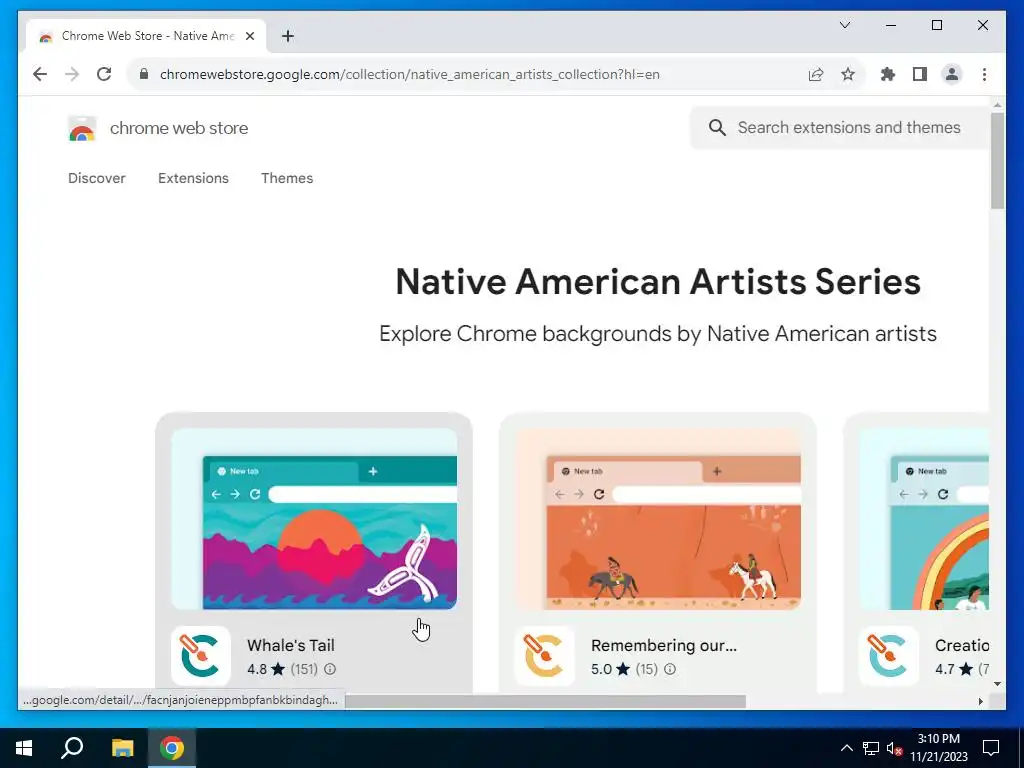Open File Explorer from taskbar
1024x768 pixels.
122,748
